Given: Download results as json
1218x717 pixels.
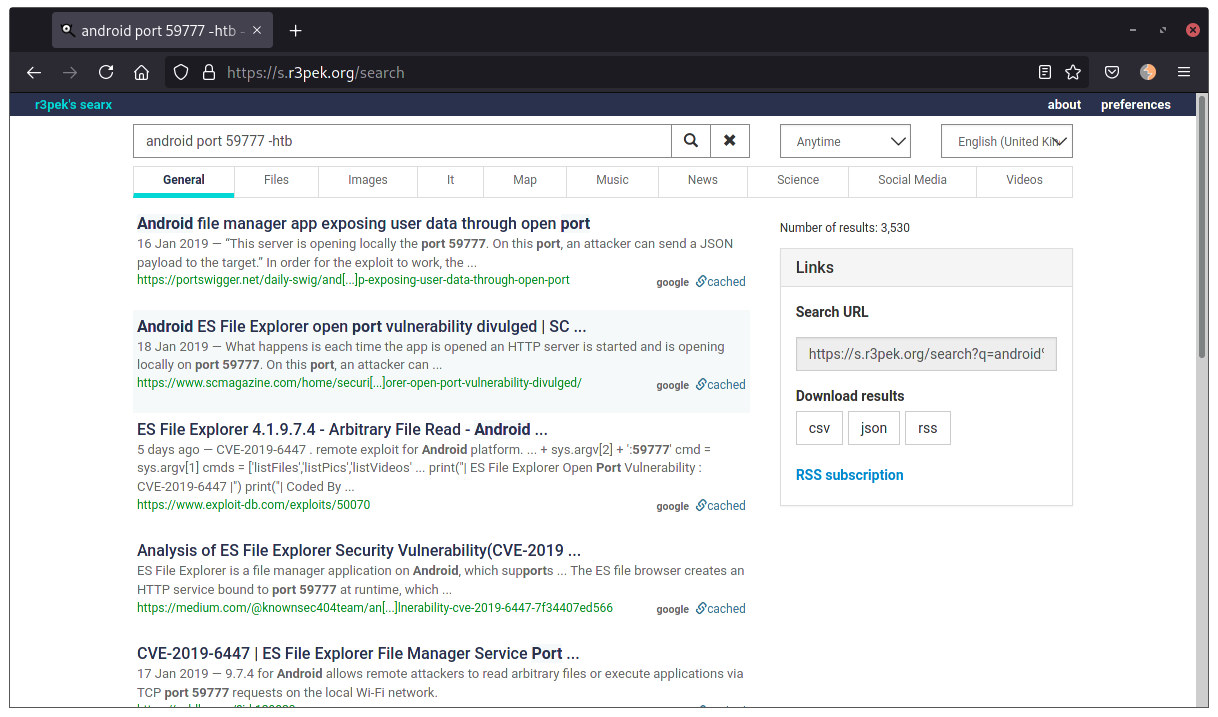Looking at the screenshot, I should coord(873,427).
